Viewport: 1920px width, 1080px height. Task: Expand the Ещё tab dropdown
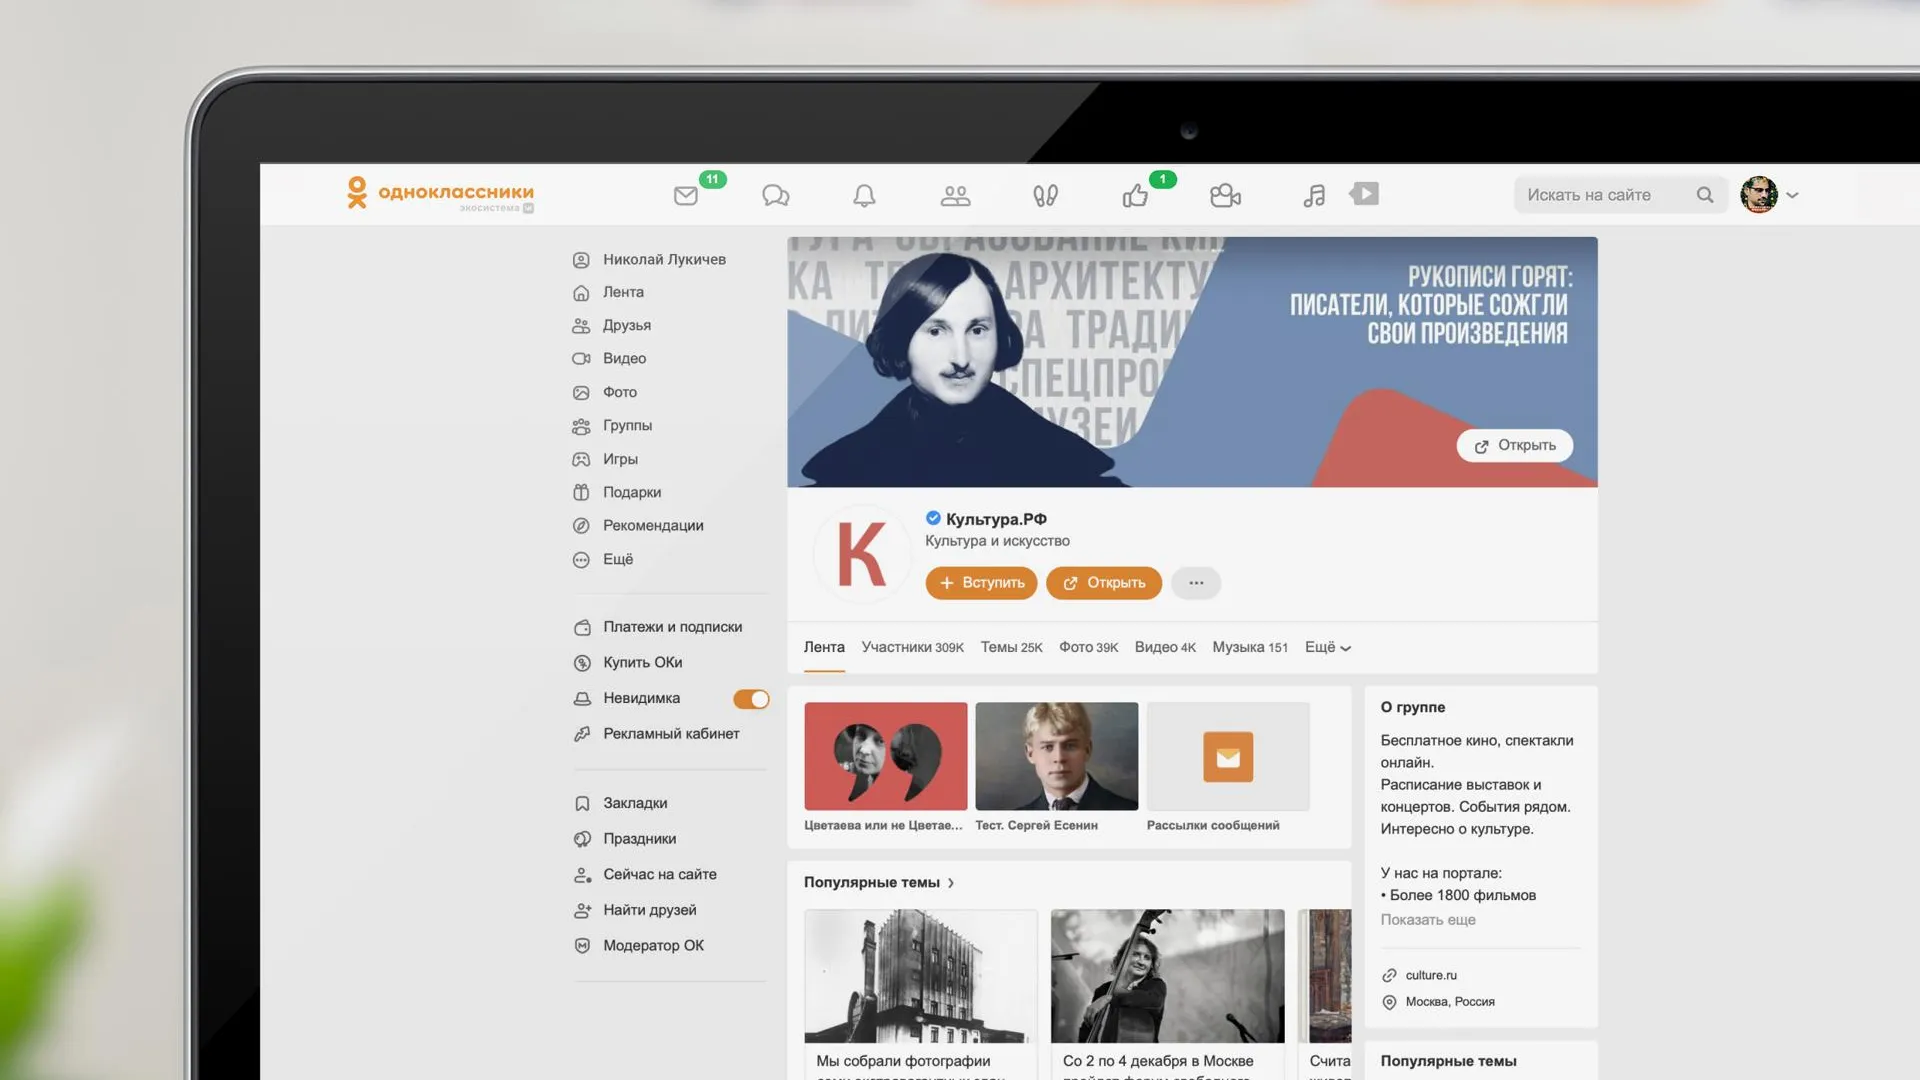tap(1328, 648)
